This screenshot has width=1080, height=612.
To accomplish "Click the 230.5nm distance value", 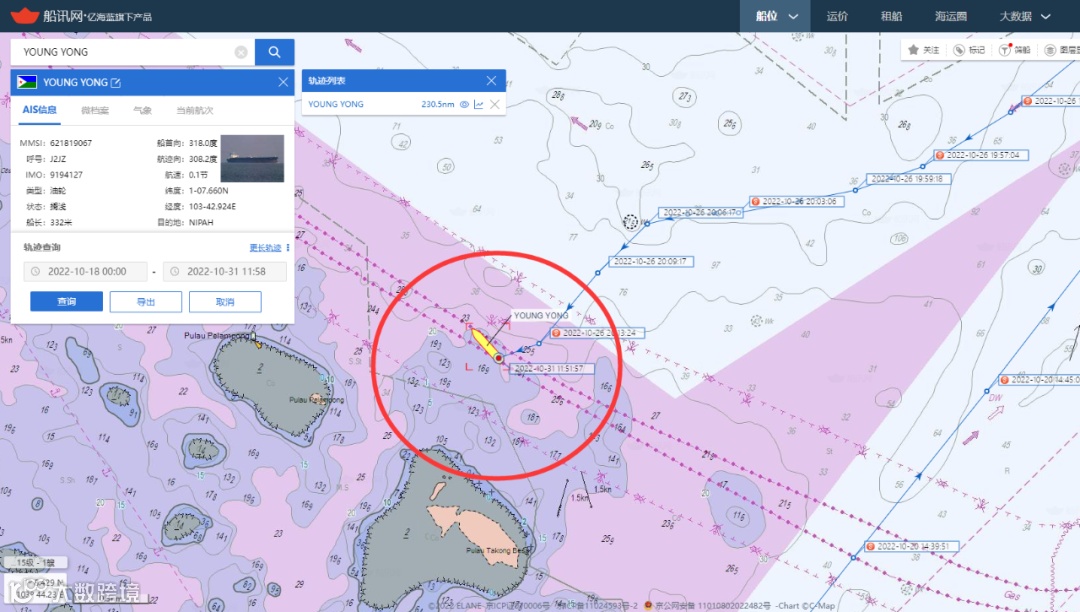I will coord(438,105).
